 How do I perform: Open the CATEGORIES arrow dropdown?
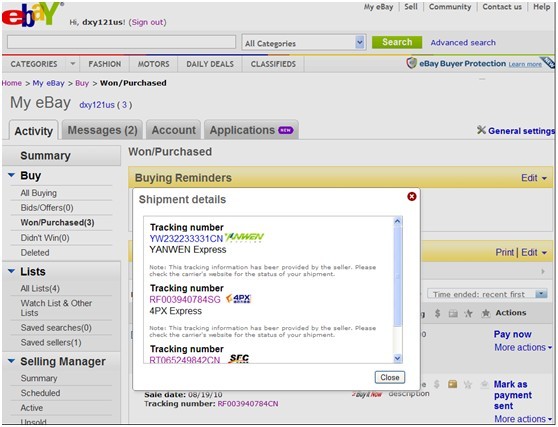(x=73, y=64)
